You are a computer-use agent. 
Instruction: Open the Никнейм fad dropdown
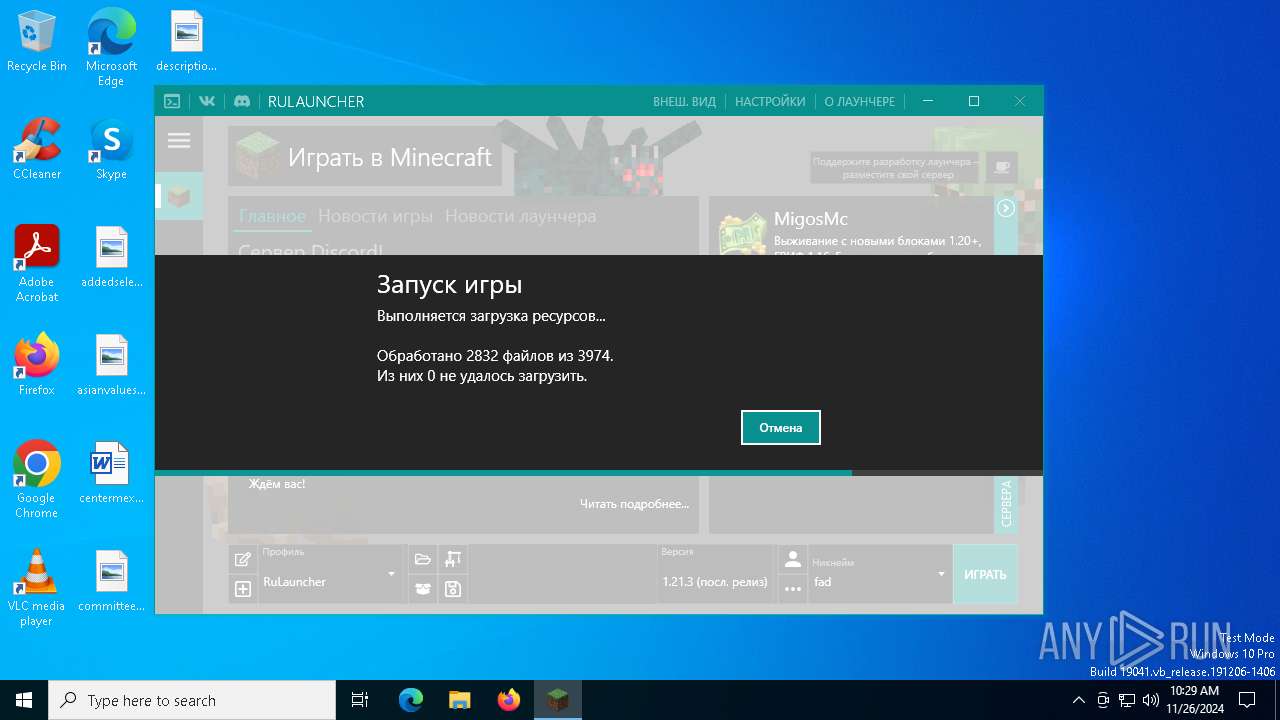coord(880,574)
